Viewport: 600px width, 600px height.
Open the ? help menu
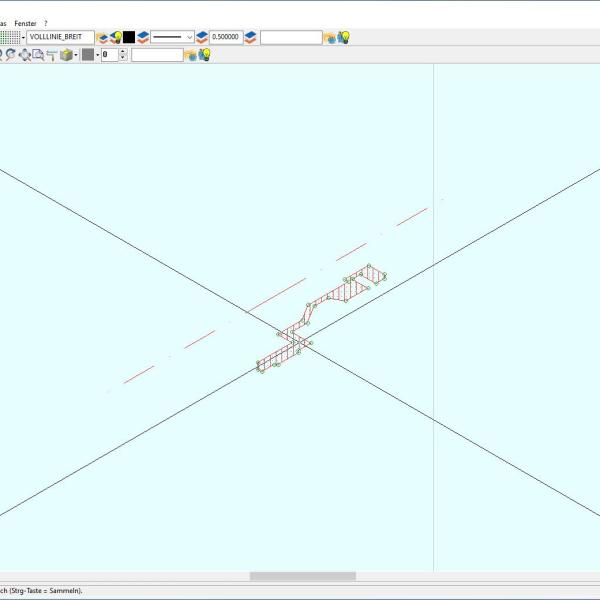click(x=46, y=23)
